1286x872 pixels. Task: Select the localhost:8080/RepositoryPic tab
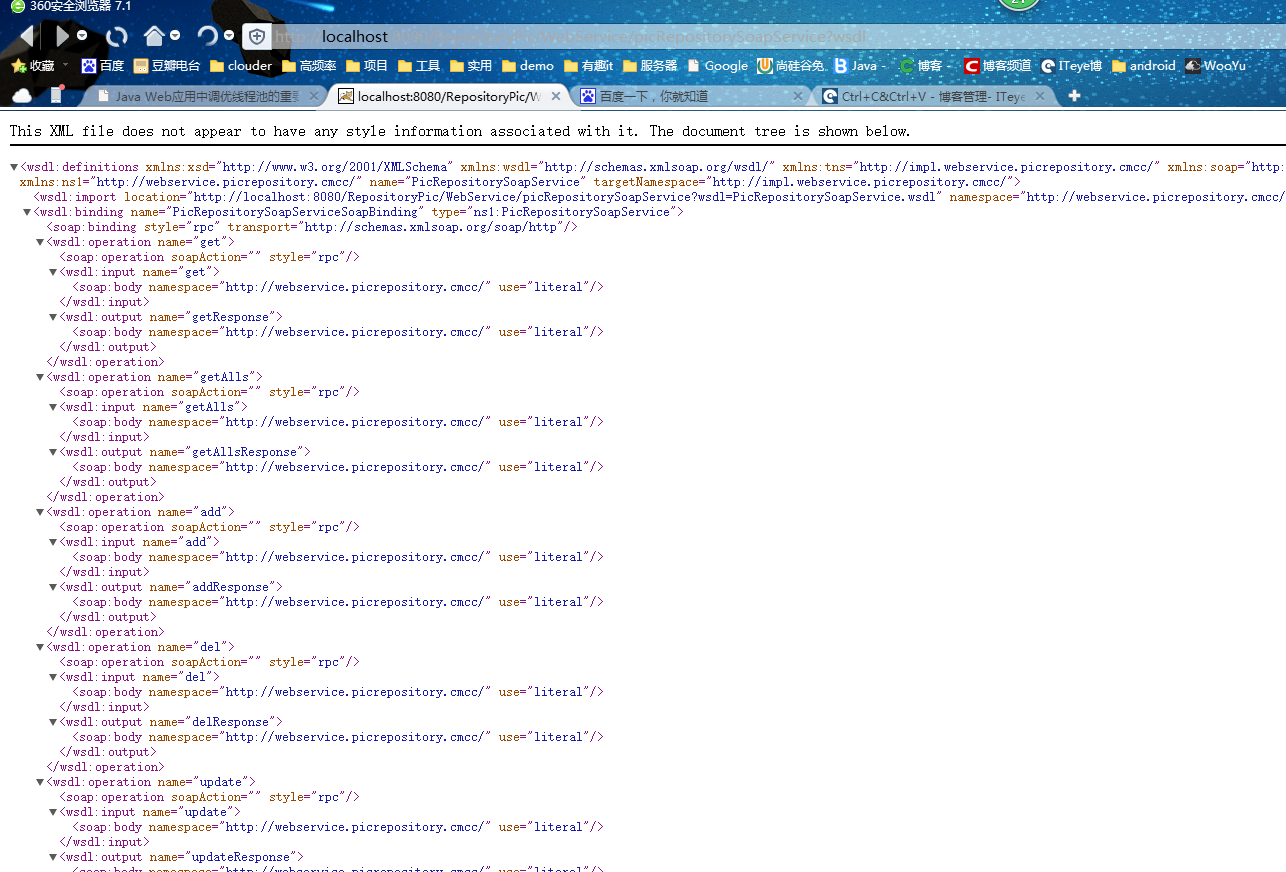click(448, 96)
